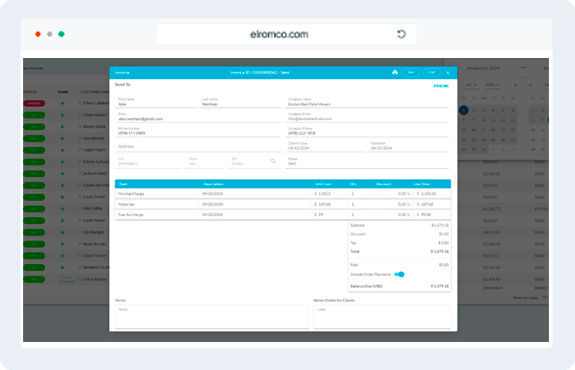This screenshot has width=575, height=370.
Task: Click the plus flag icon beside Logan Hayes
Action: coord(62,150)
